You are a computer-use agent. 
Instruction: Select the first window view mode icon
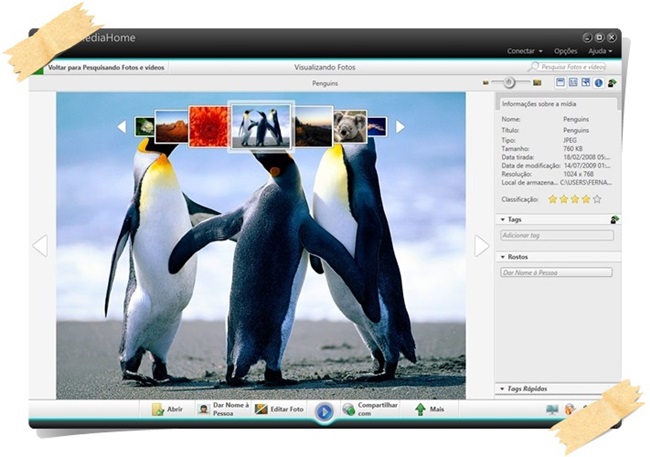pos(560,83)
